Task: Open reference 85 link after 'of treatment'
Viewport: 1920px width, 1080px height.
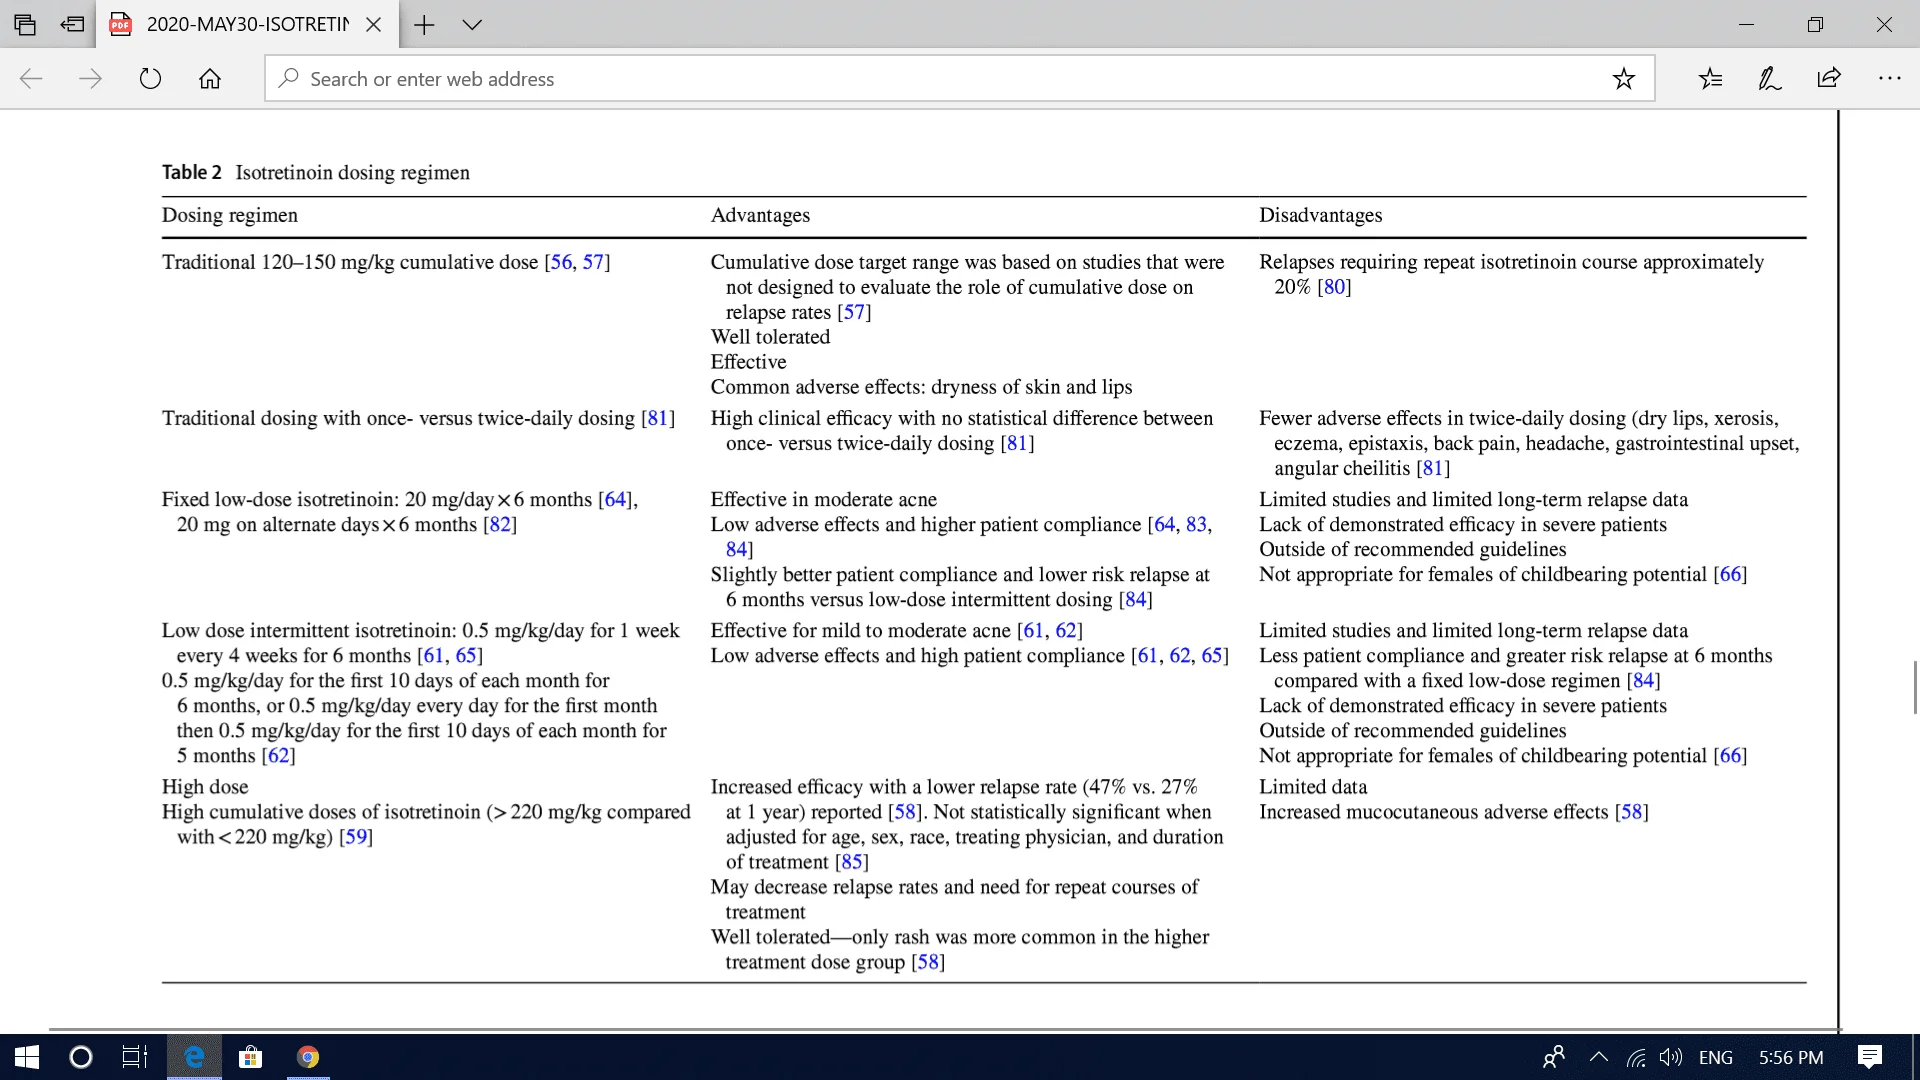Action: pos(852,862)
